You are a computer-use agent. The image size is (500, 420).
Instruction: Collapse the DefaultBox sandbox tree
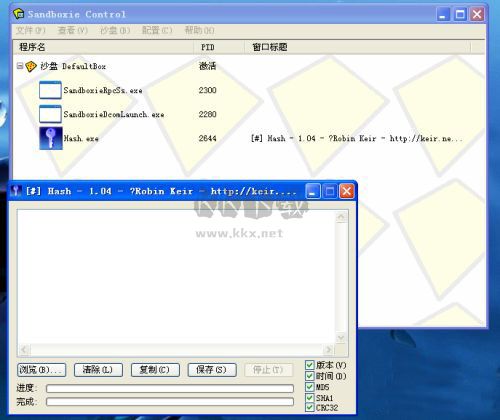tap(20, 66)
